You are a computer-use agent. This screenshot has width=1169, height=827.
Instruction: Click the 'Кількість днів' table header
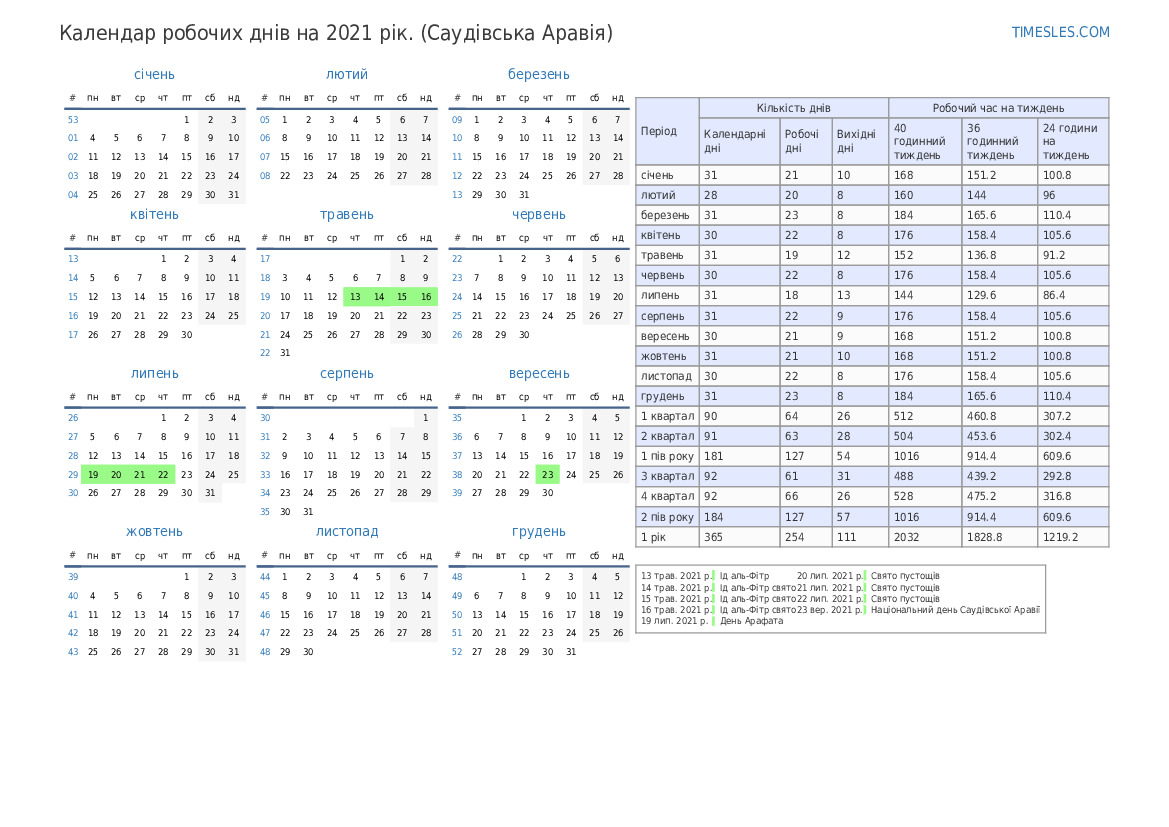(793, 108)
